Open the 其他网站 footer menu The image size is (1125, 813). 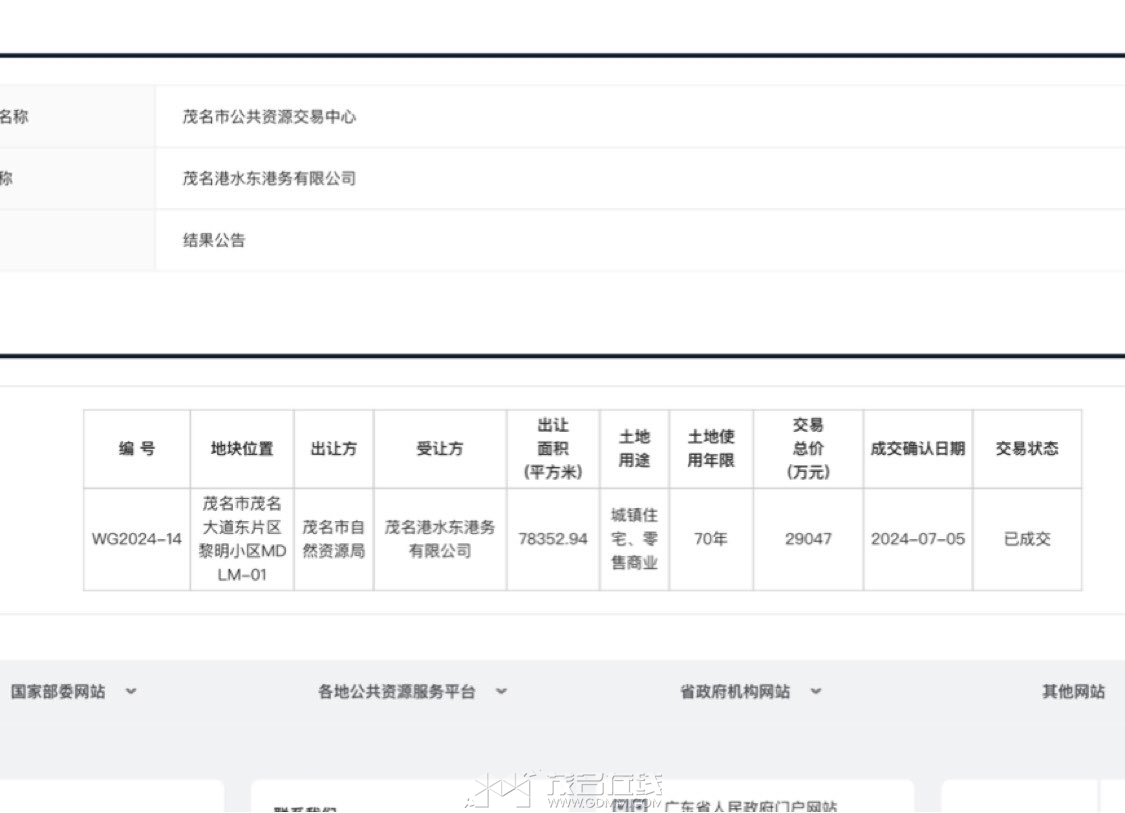tap(1073, 692)
